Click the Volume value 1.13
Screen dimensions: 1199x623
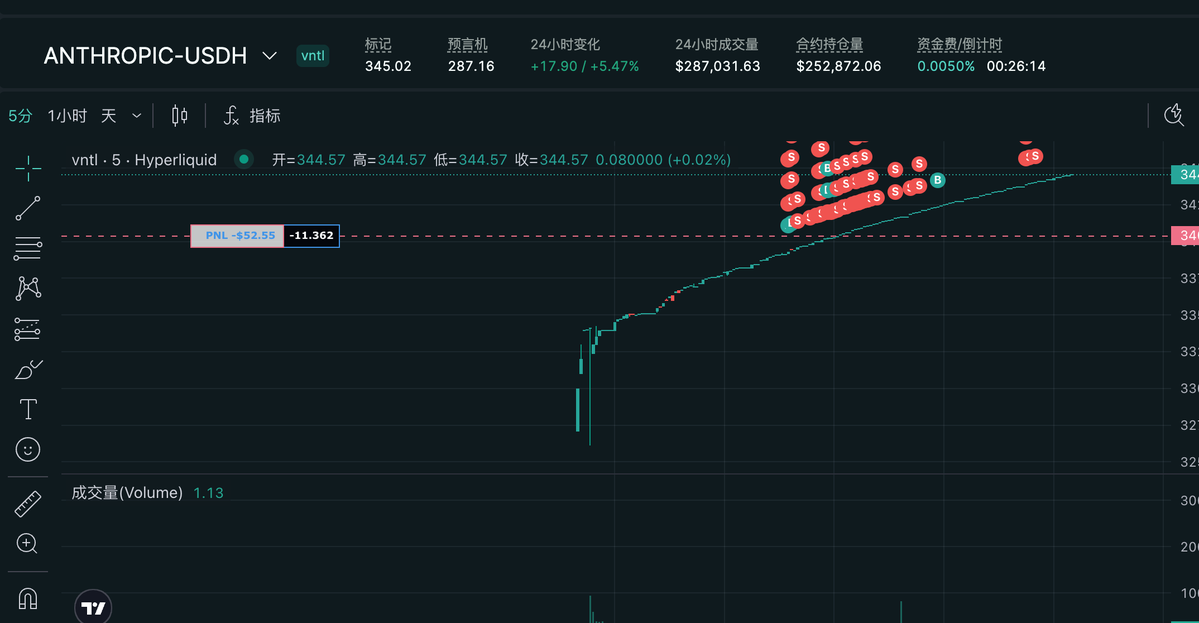click(208, 493)
